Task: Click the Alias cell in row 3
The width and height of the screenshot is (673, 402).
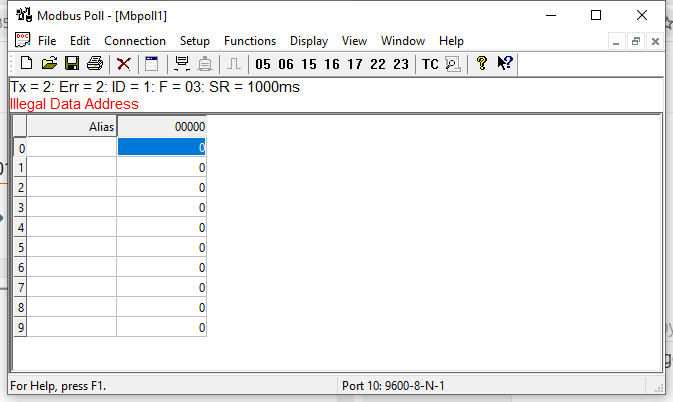Action: point(72,208)
